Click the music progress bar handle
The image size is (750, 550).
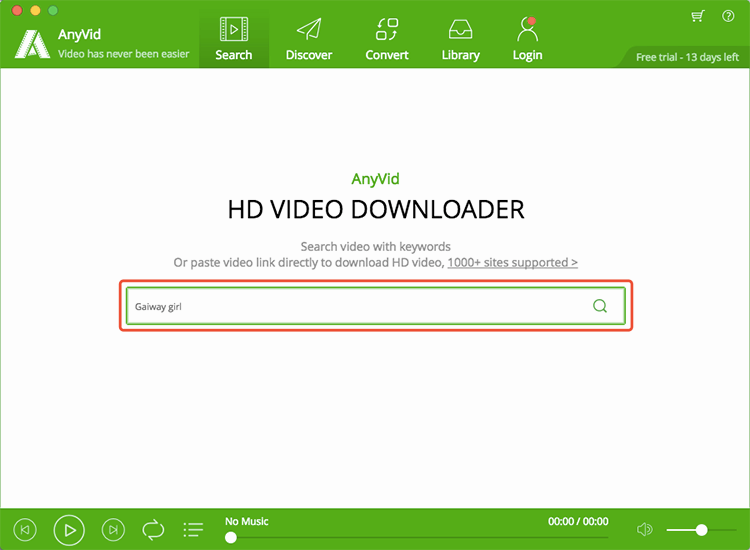pyautogui.click(x=231, y=538)
